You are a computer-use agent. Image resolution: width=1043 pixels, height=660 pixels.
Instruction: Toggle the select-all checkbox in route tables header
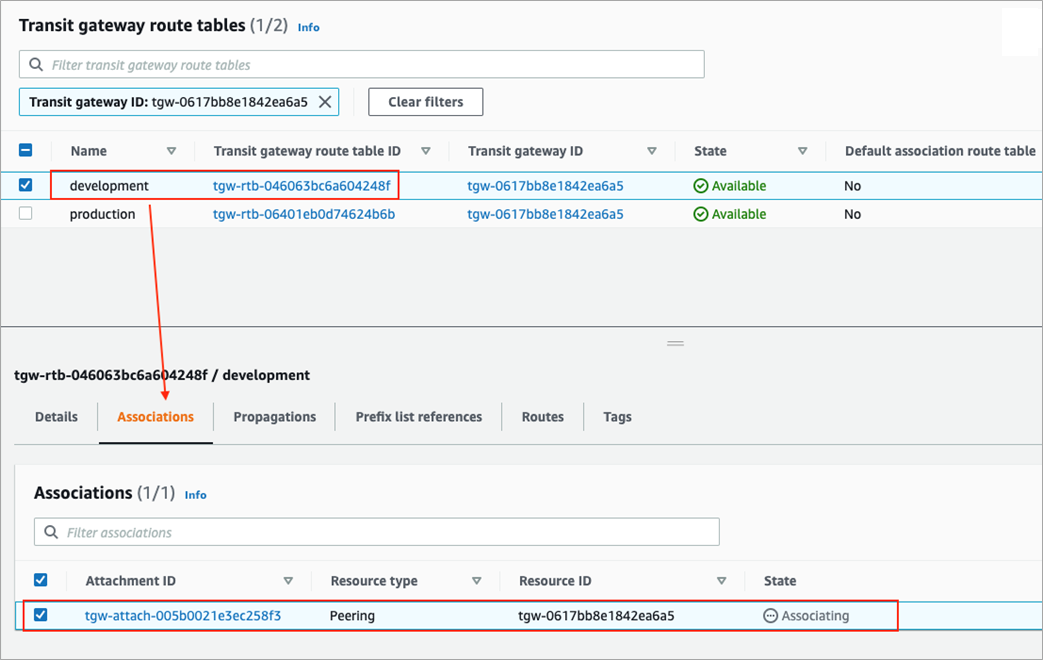(x=26, y=150)
